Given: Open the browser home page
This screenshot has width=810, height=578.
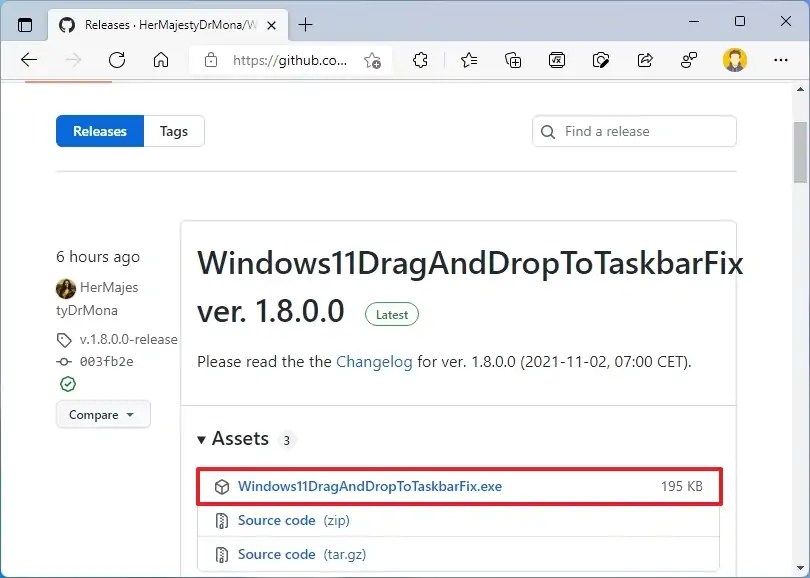Looking at the screenshot, I should point(160,60).
